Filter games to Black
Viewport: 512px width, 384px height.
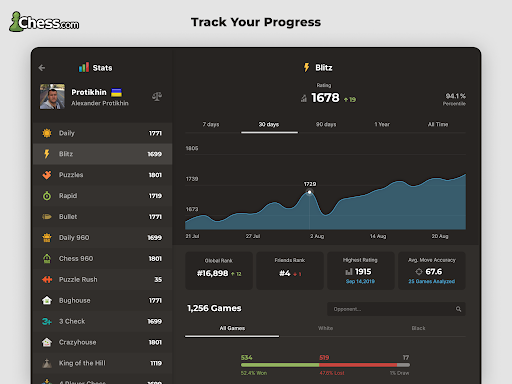[x=418, y=328]
